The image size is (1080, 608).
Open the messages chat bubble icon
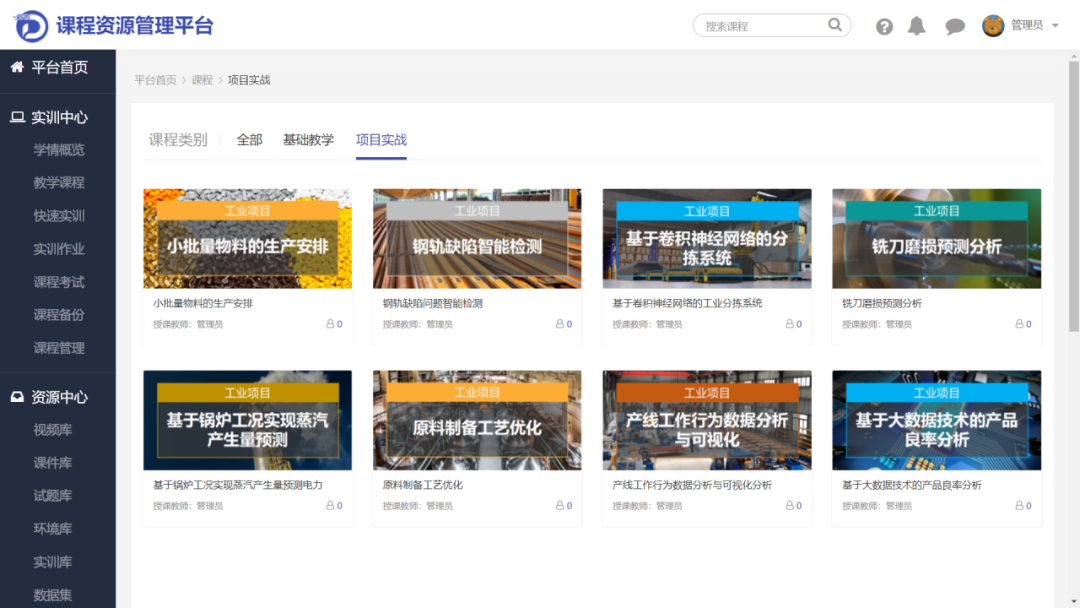click(955, 26)
